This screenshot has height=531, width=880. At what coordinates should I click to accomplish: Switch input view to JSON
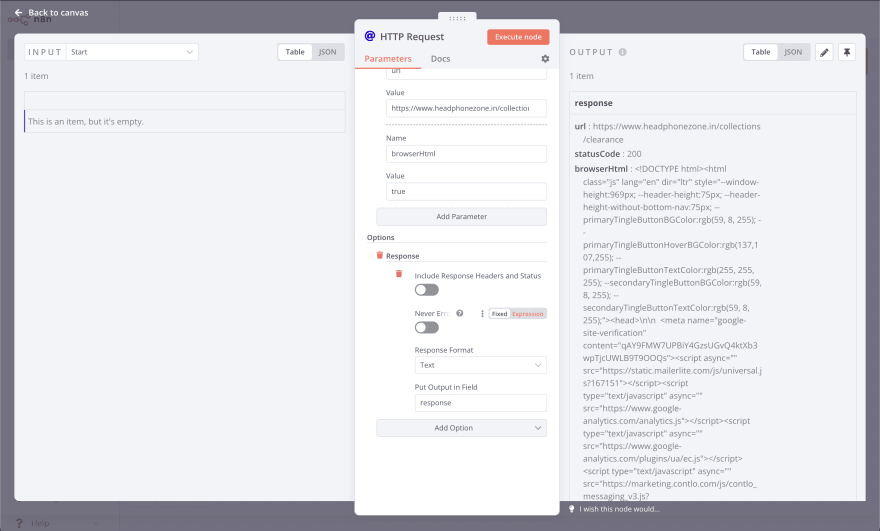[x=328, y=52]
